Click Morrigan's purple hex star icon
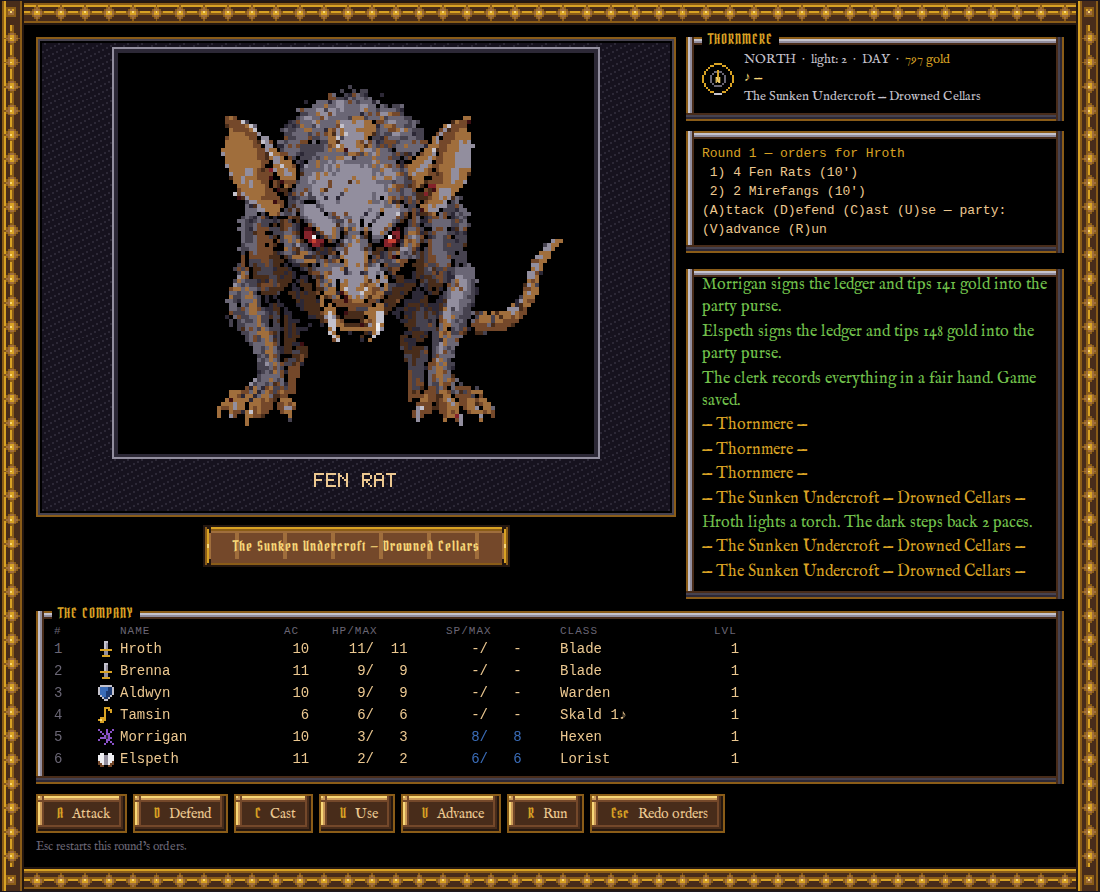The image size is (1100, 892). pos(105,736)
